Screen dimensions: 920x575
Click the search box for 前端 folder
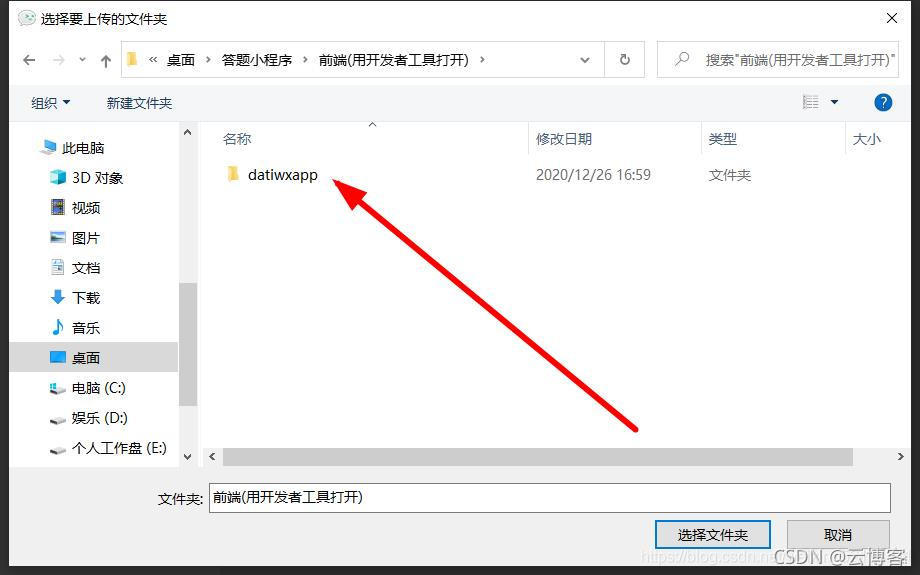click(777, 59)
